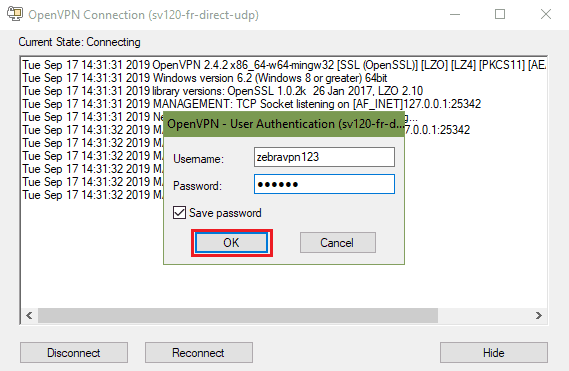
Task: Click the Disconnect button
Action: pos(74,352)
